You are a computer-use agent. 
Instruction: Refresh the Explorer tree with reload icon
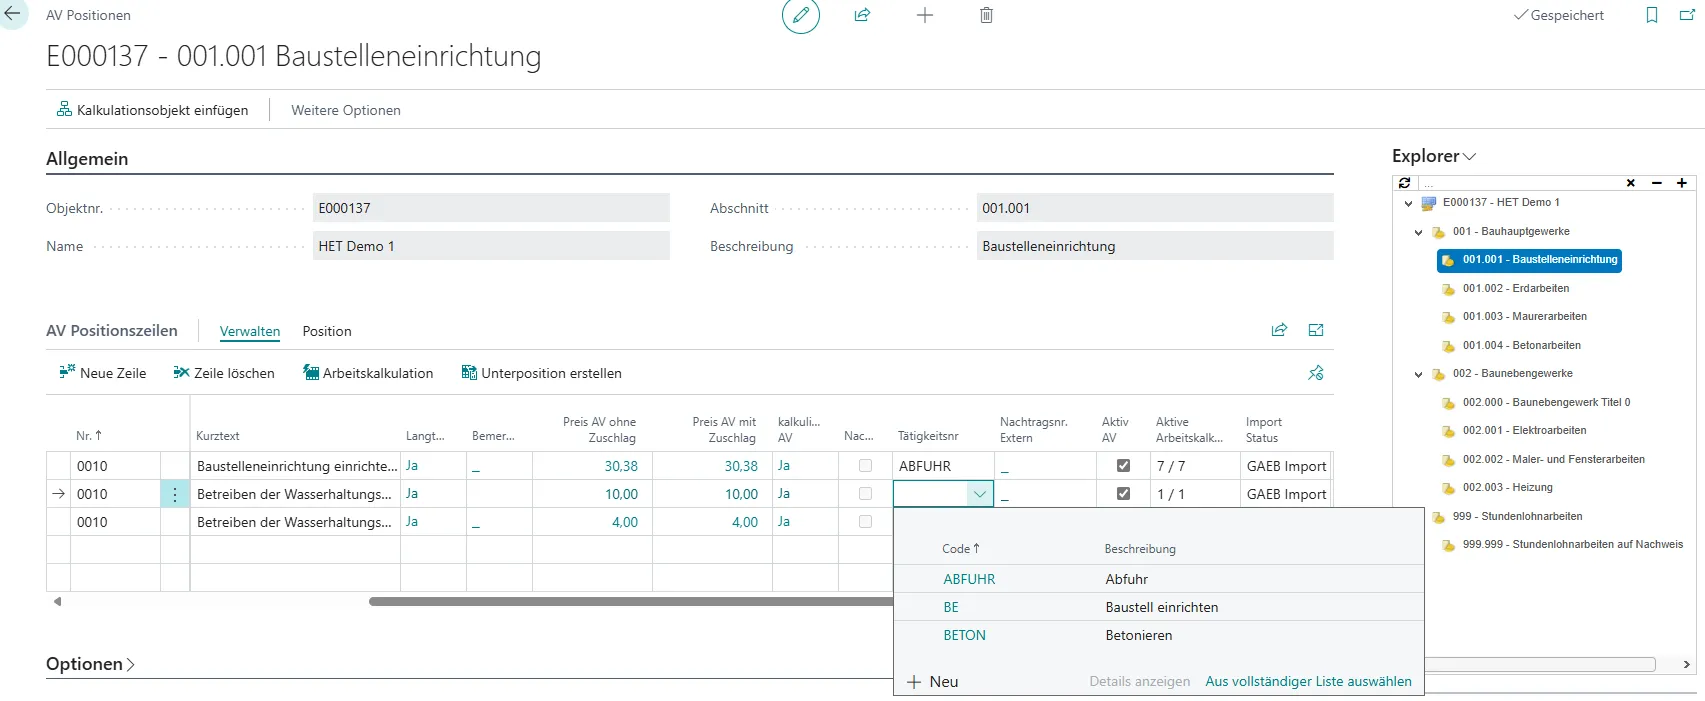pyautogui.click(x=1404, y=183)
